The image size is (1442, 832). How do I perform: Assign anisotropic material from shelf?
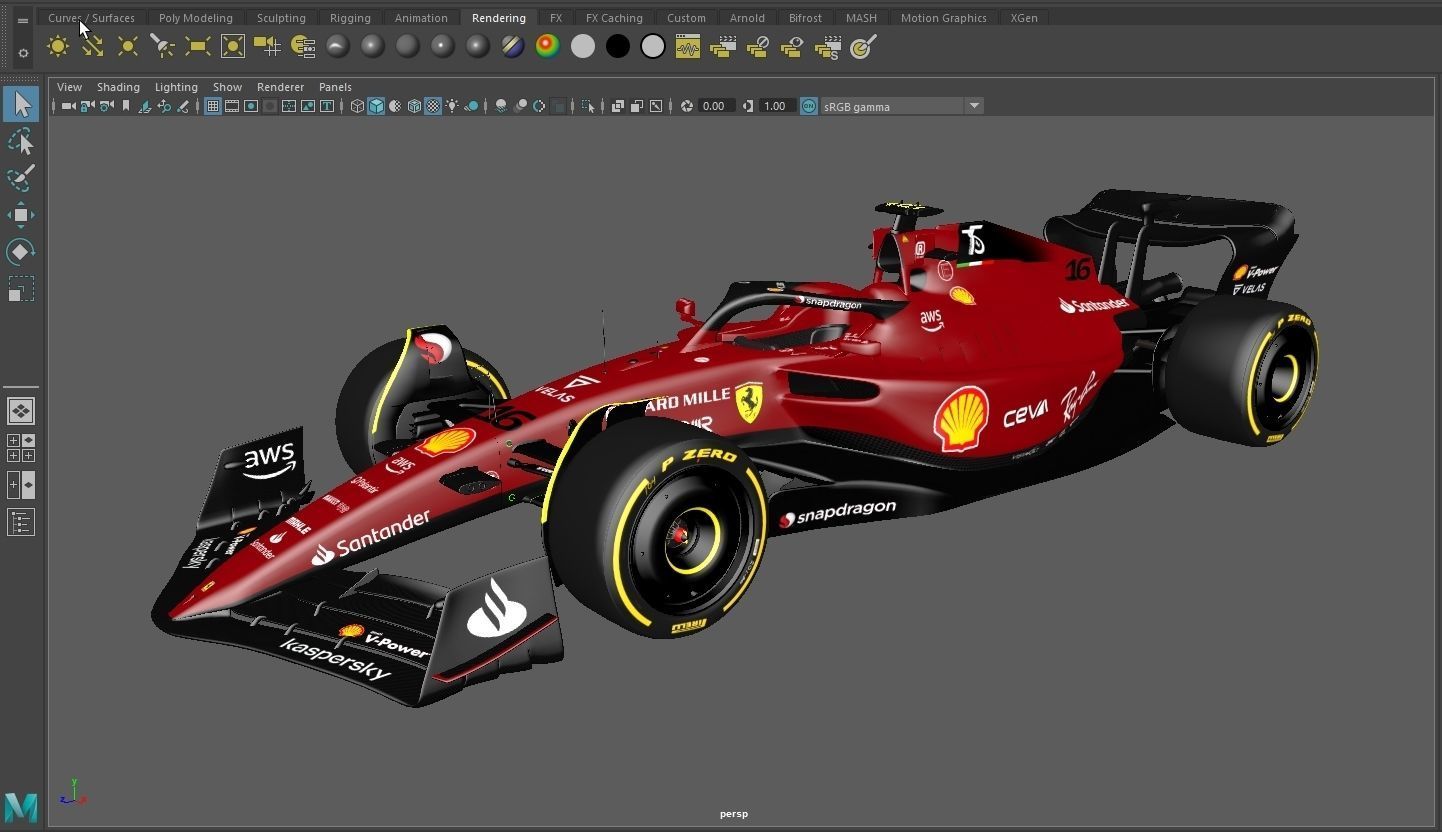pyautogui.click(x=338, y=47)
